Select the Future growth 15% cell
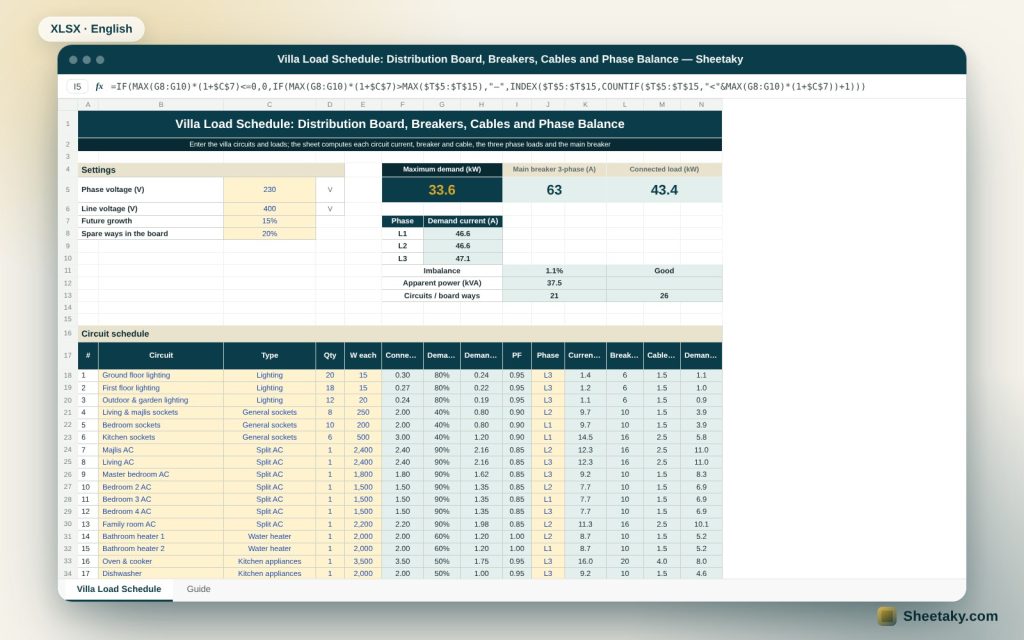 click(269, 221)
